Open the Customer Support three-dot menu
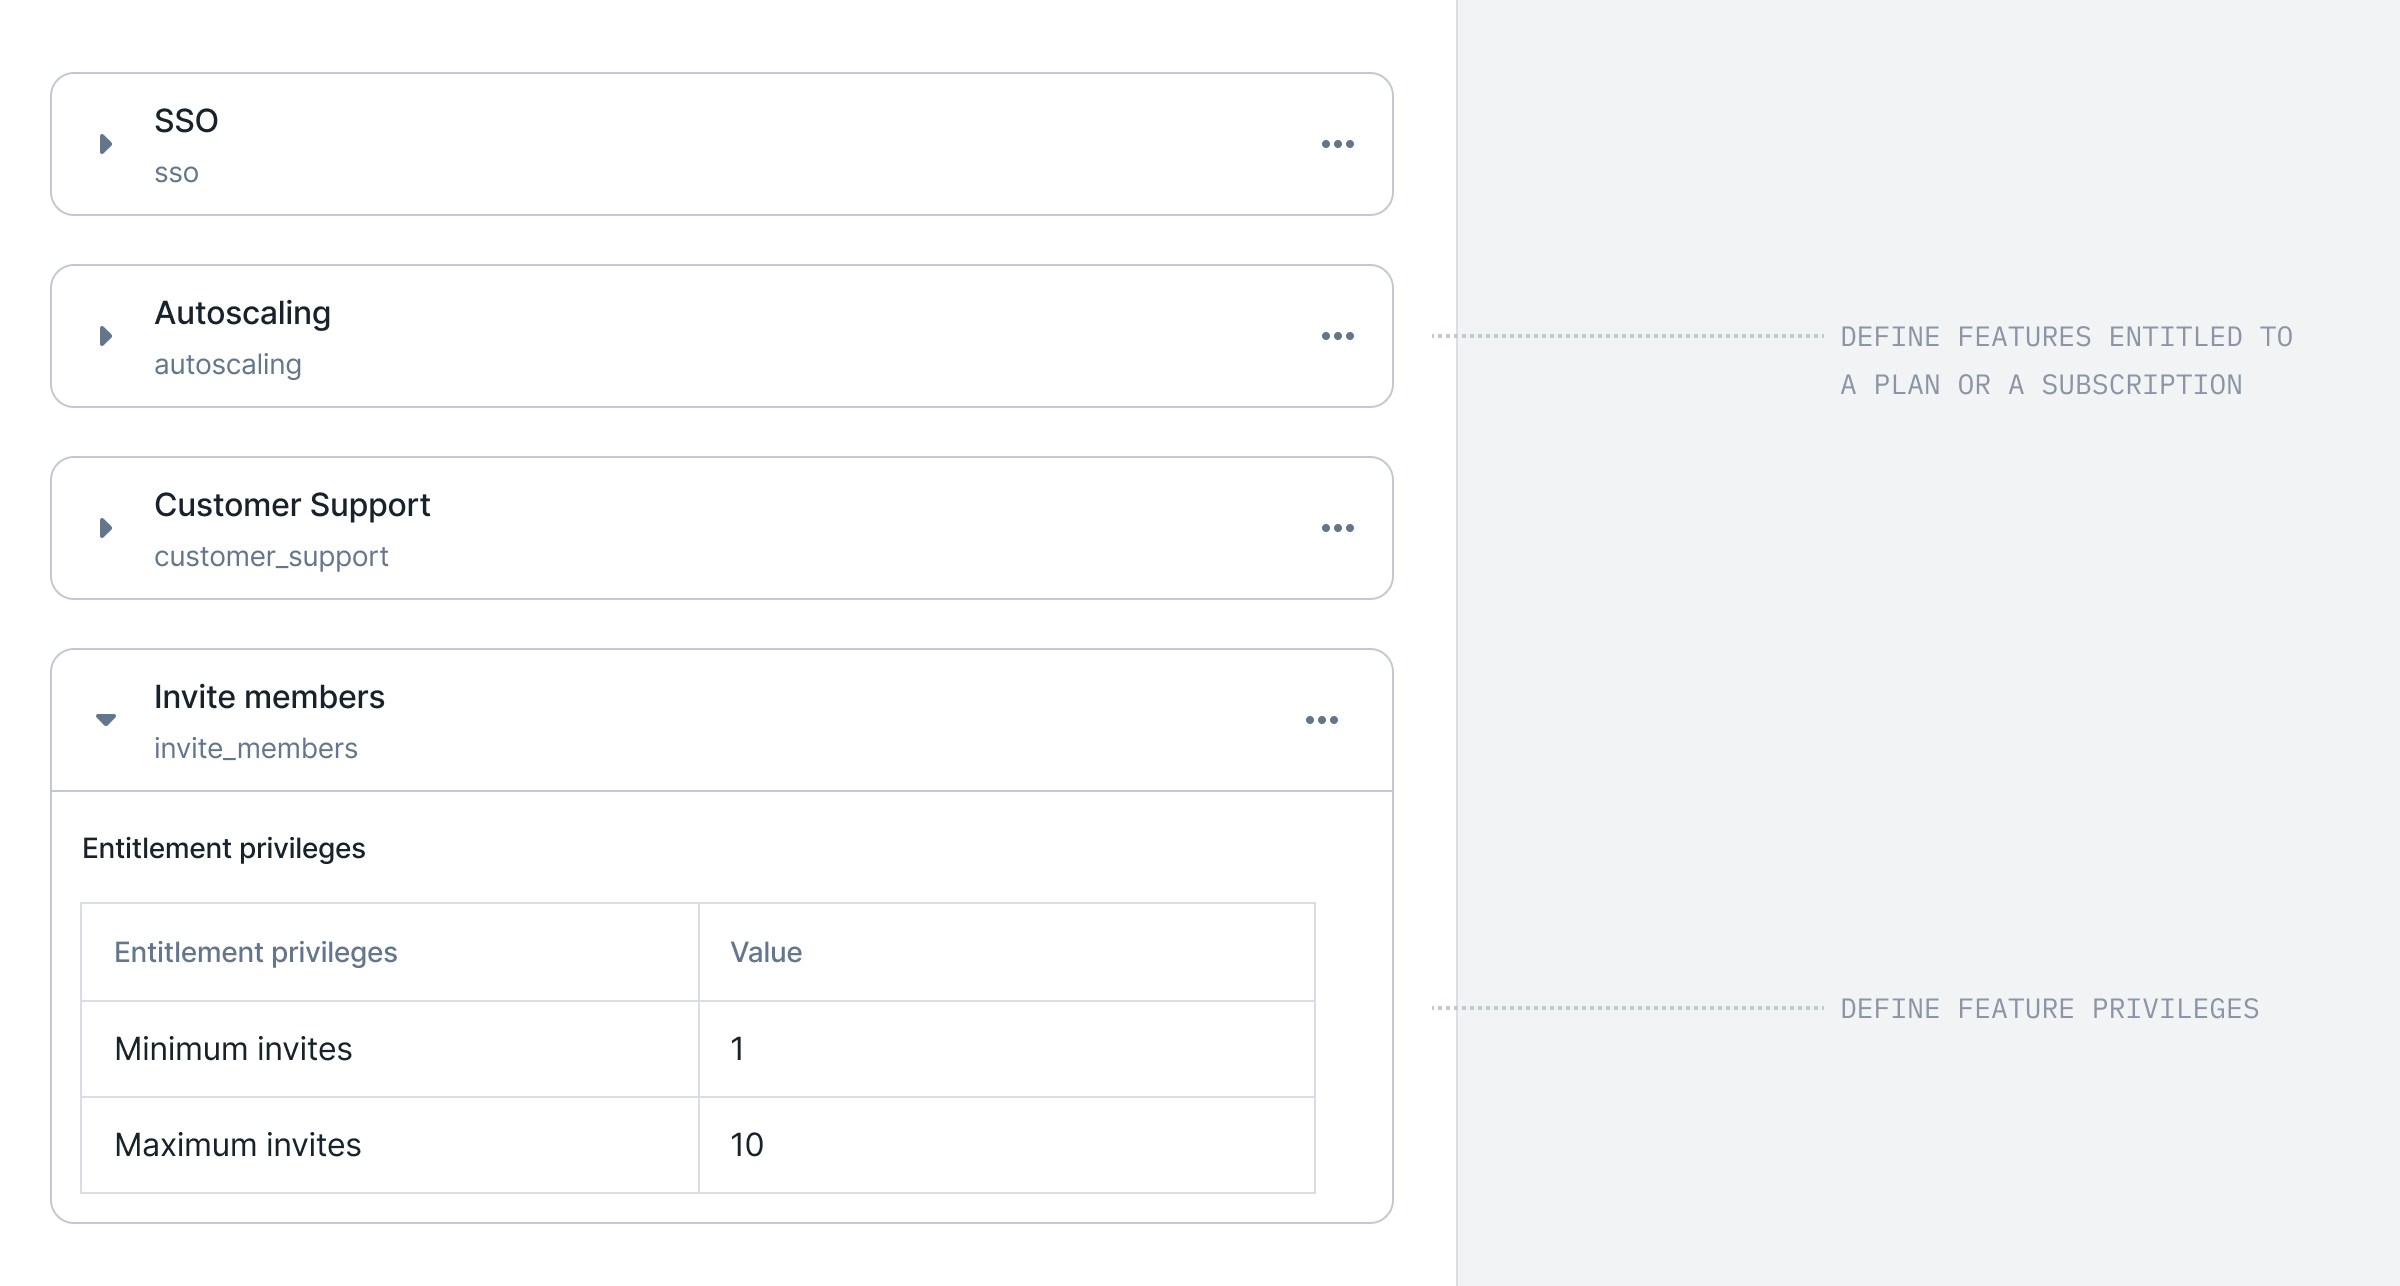This screenshot has width=2400, height=1286. 1337,528
